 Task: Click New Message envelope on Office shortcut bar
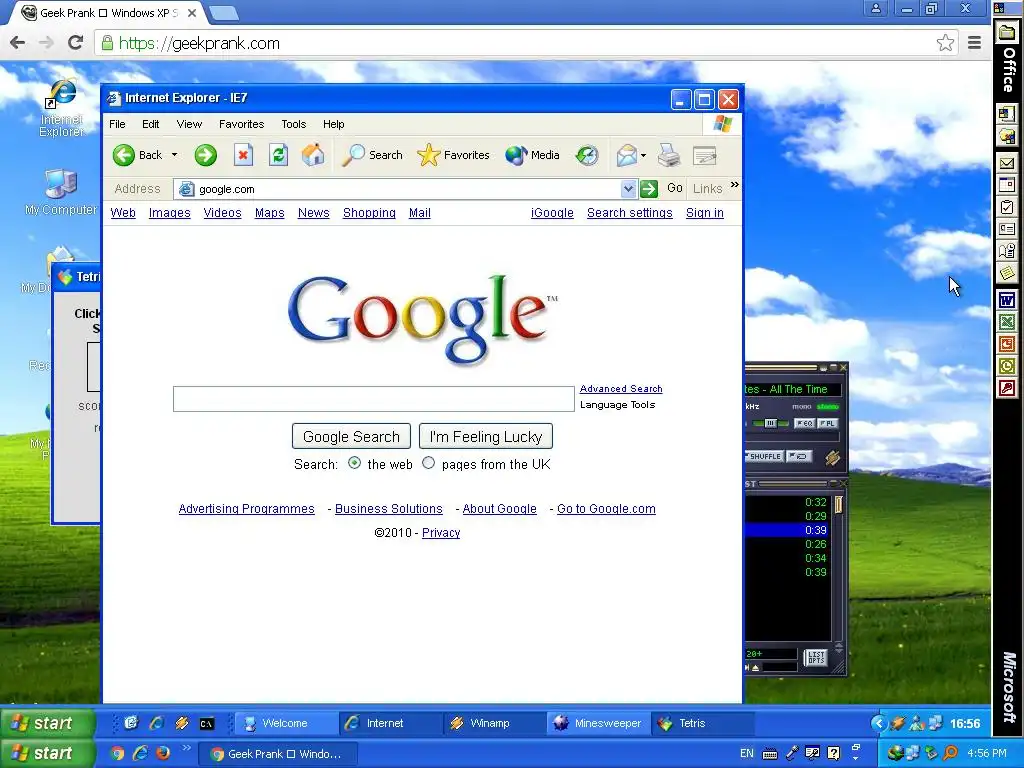coord(1006,163)
